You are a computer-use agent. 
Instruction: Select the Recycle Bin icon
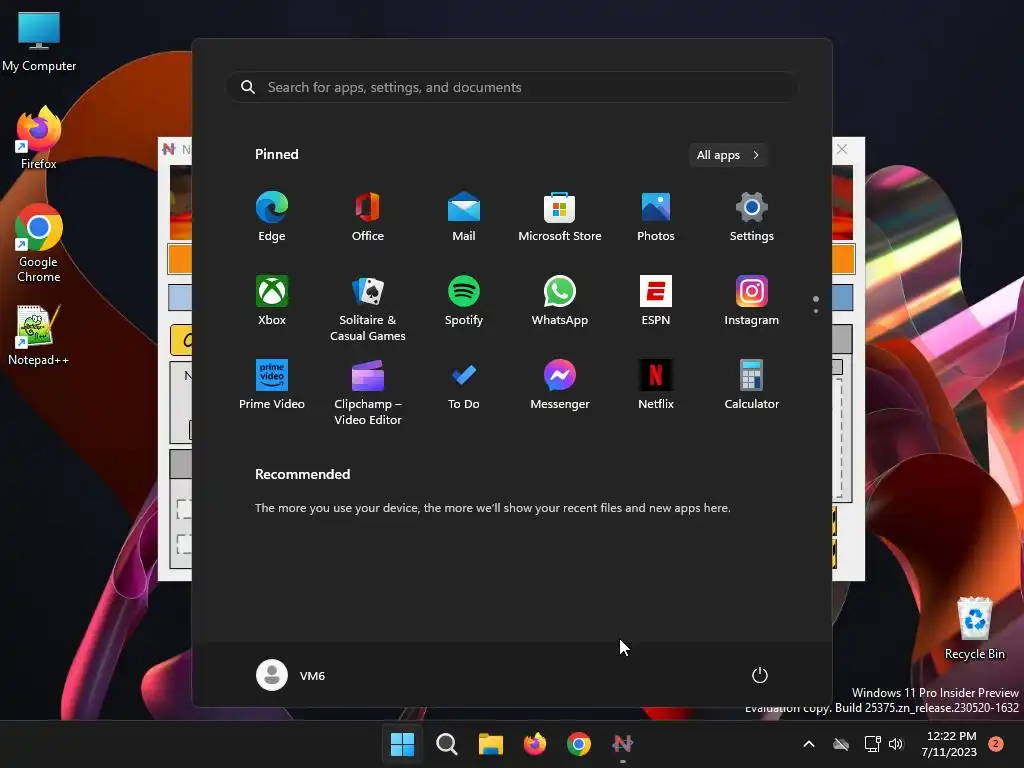974,628
